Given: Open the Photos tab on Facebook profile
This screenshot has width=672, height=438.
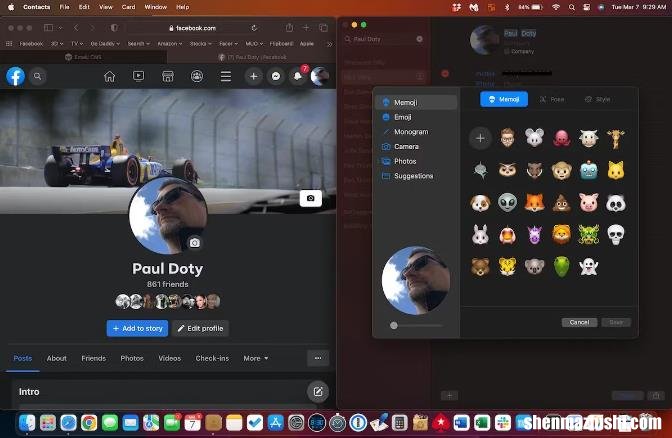Looking at the screenshot, I should tap(132, 358).
